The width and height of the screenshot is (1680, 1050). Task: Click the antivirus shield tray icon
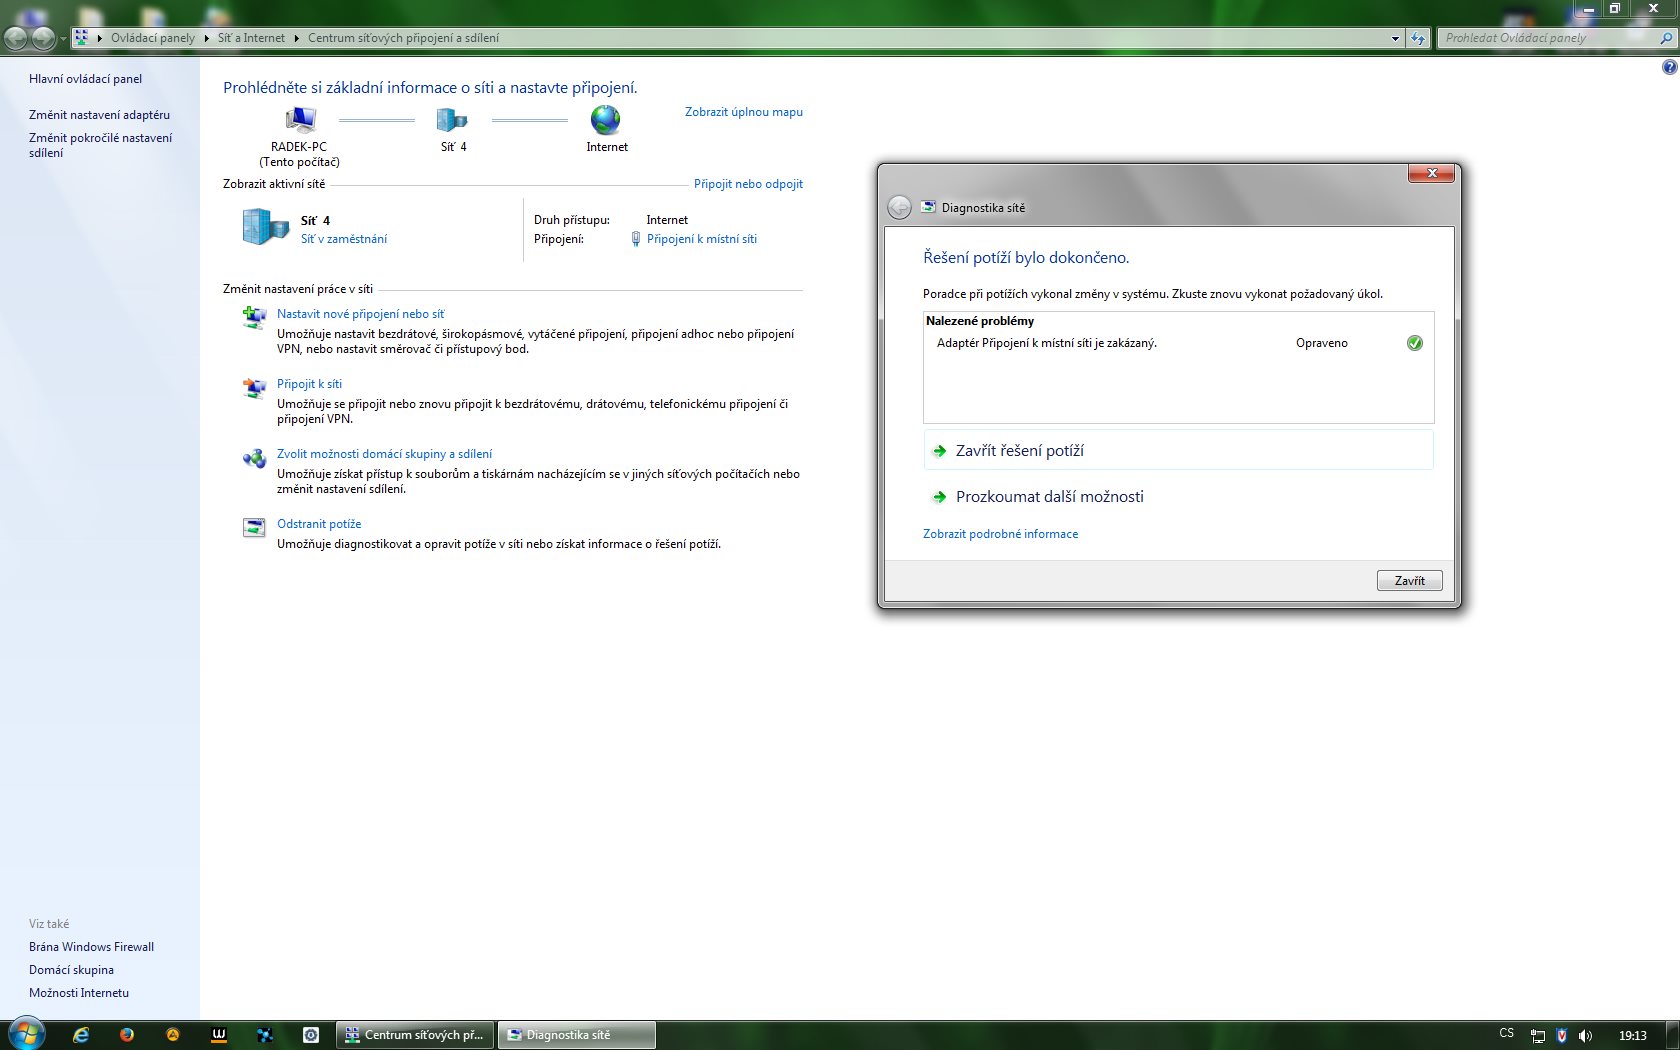[1562, 1036]
